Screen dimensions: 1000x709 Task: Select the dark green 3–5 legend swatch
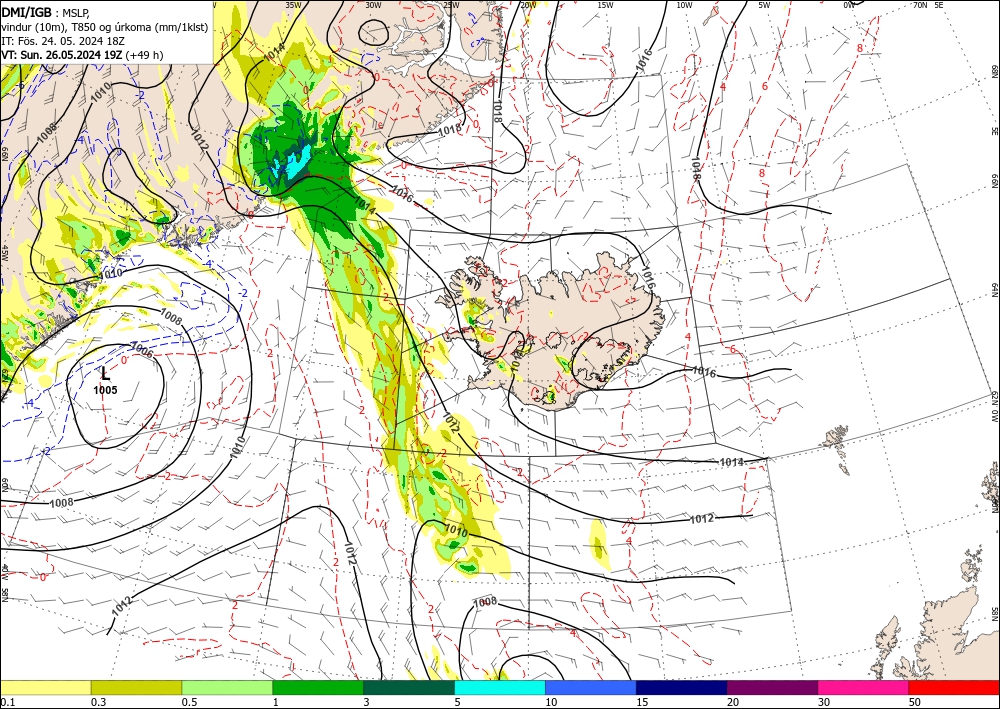click(x=409, y=687)
